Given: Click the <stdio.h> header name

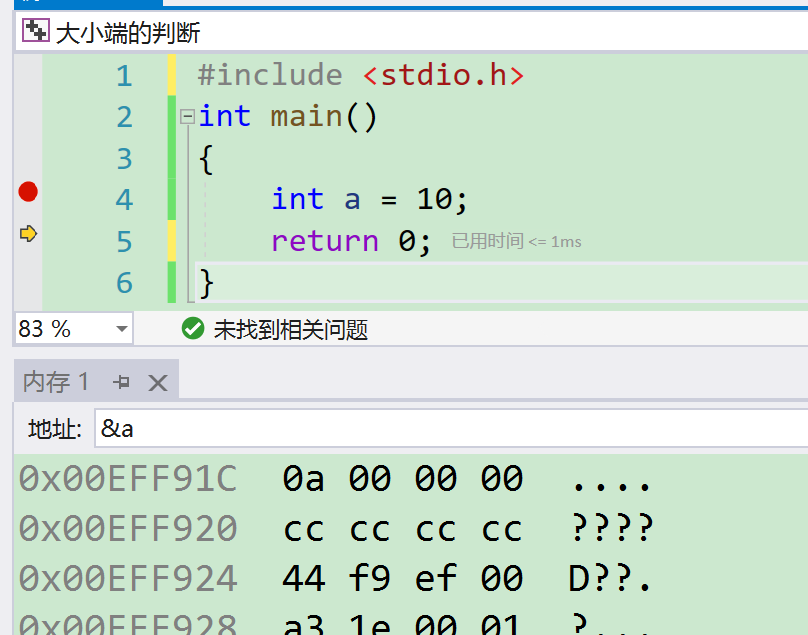Looking at the screenshot, I should 444,75.
